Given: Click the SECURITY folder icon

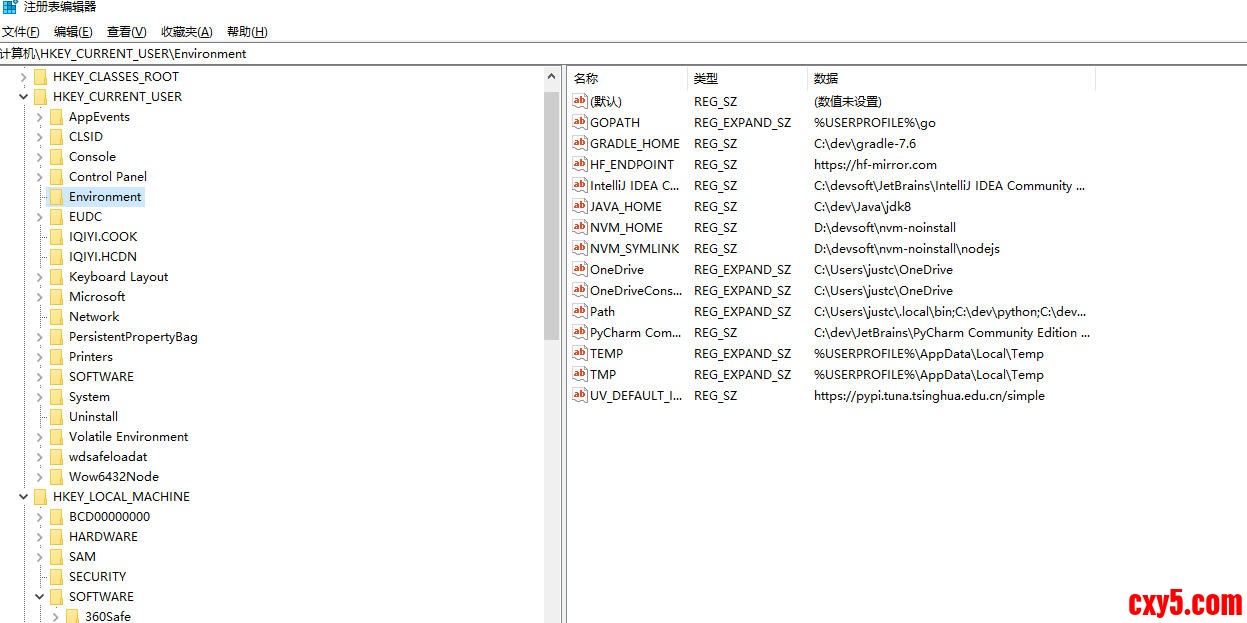Looking at the screenshot, I should tap(56, 577).
